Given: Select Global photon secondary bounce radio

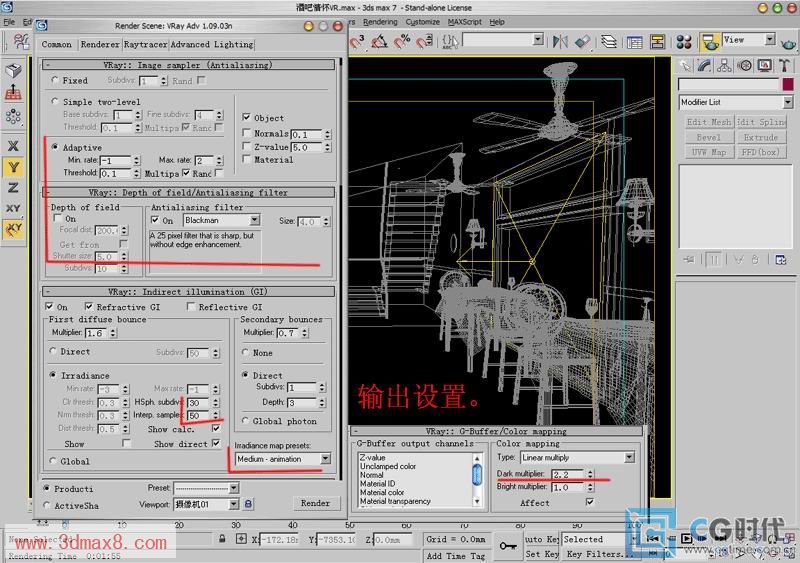Looking at the screenshot, I should pyautogui.click(x=246, y=421).
